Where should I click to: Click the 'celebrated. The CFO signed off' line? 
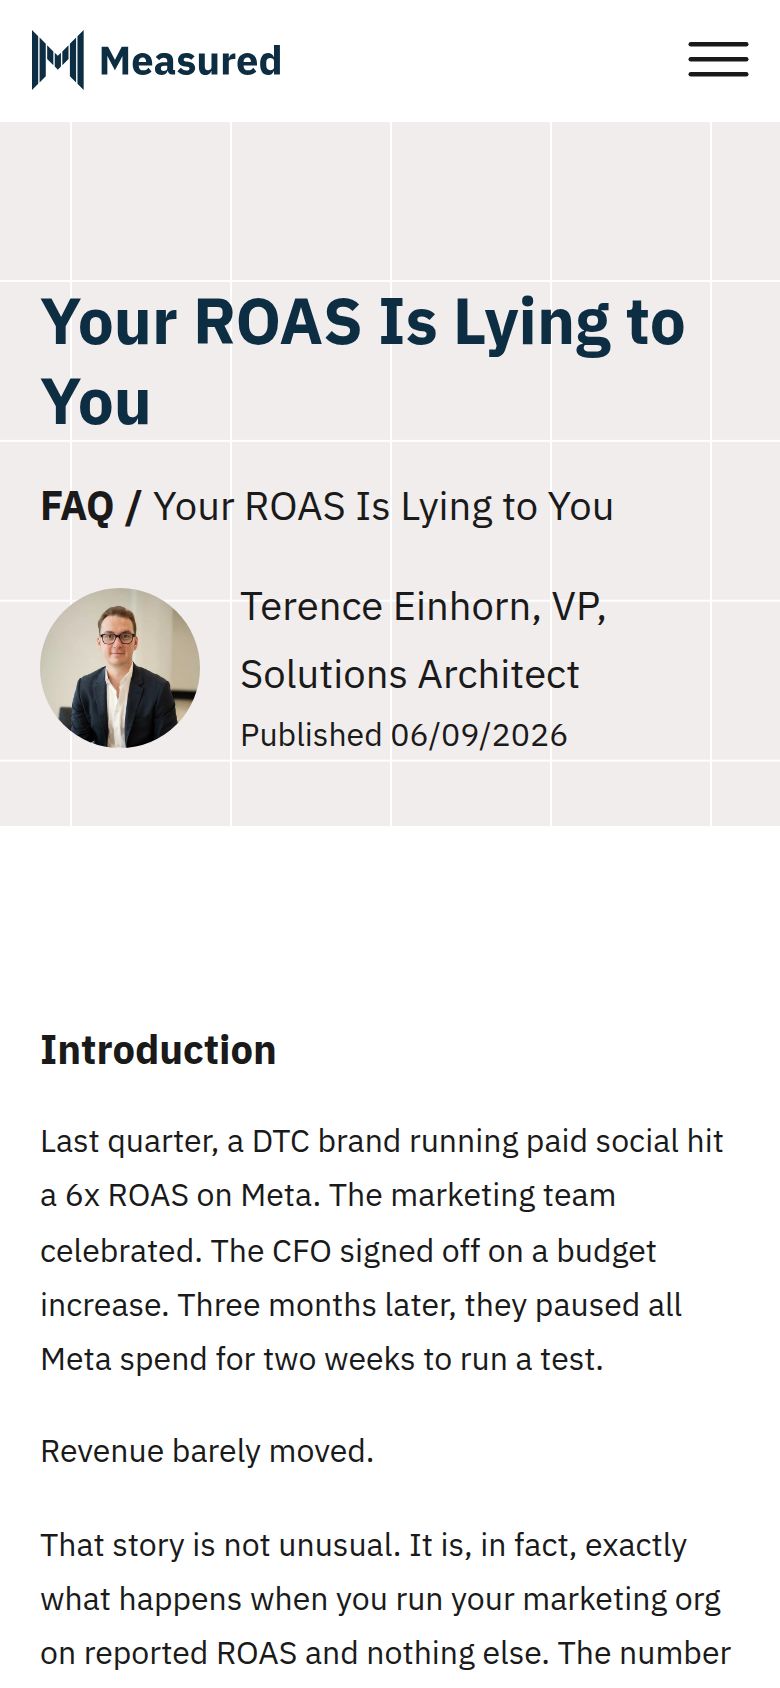click(x=349, y=1251)
